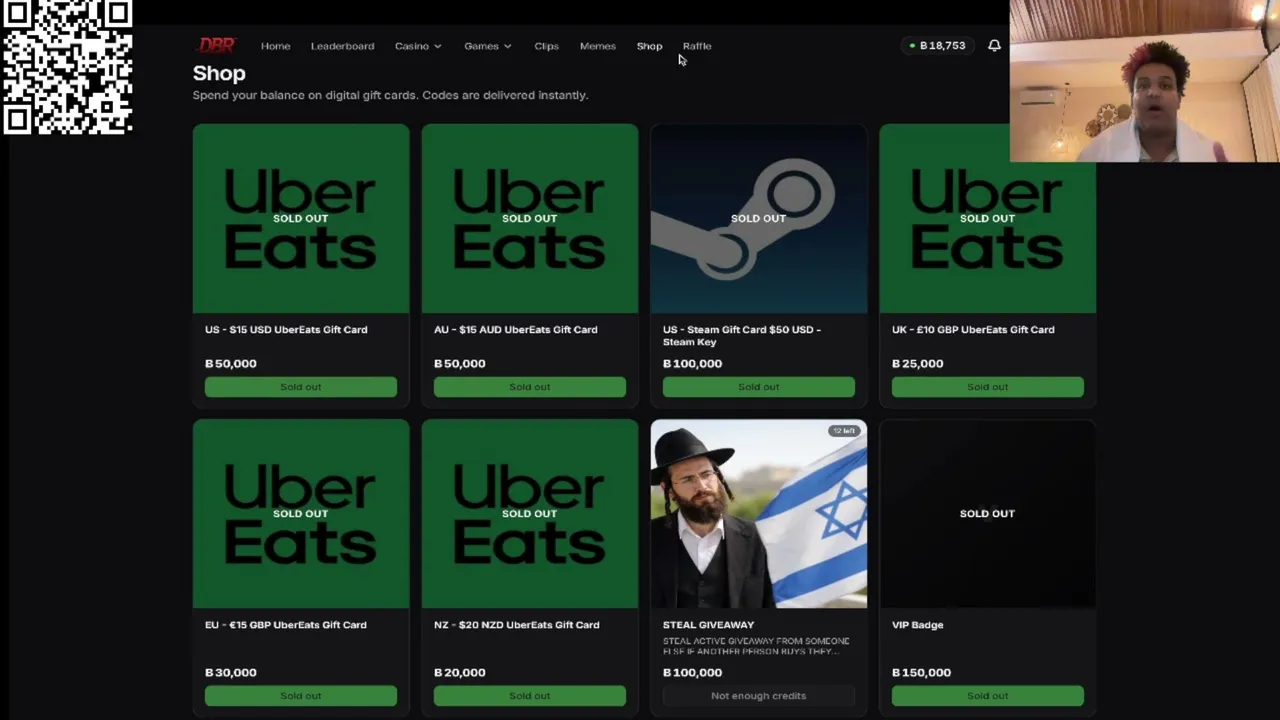The image size is (1280, 720).
Task: Open the EU €15 UberEats card image
Action: [301, 513]
